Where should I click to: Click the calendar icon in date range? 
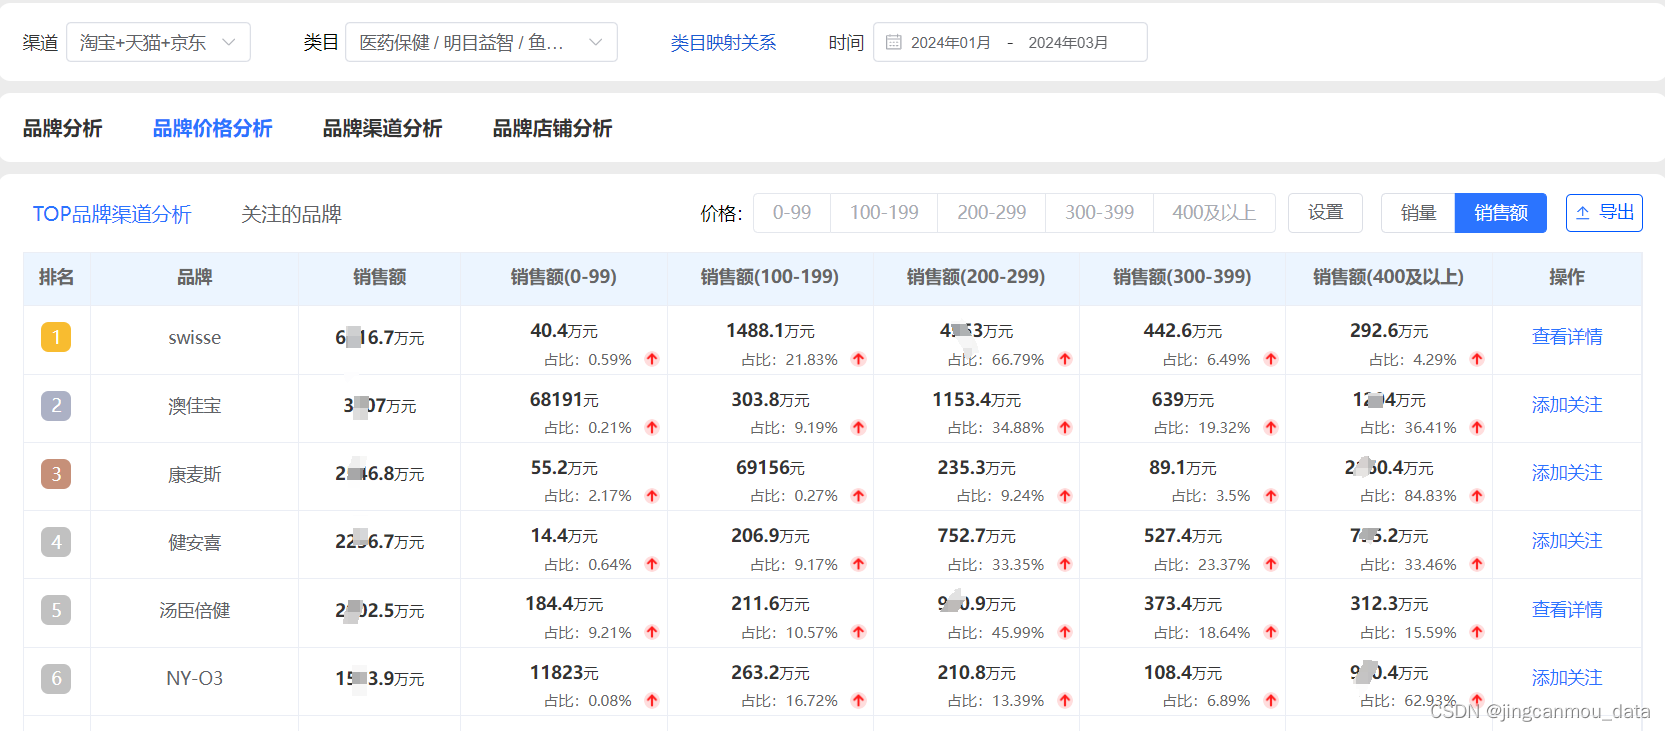point(894,42)
